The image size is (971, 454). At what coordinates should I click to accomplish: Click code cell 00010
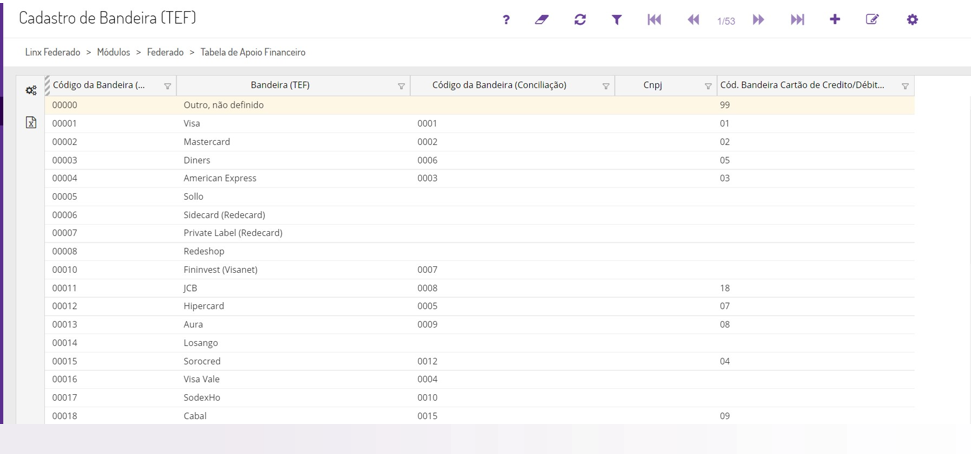pos(64,270)
